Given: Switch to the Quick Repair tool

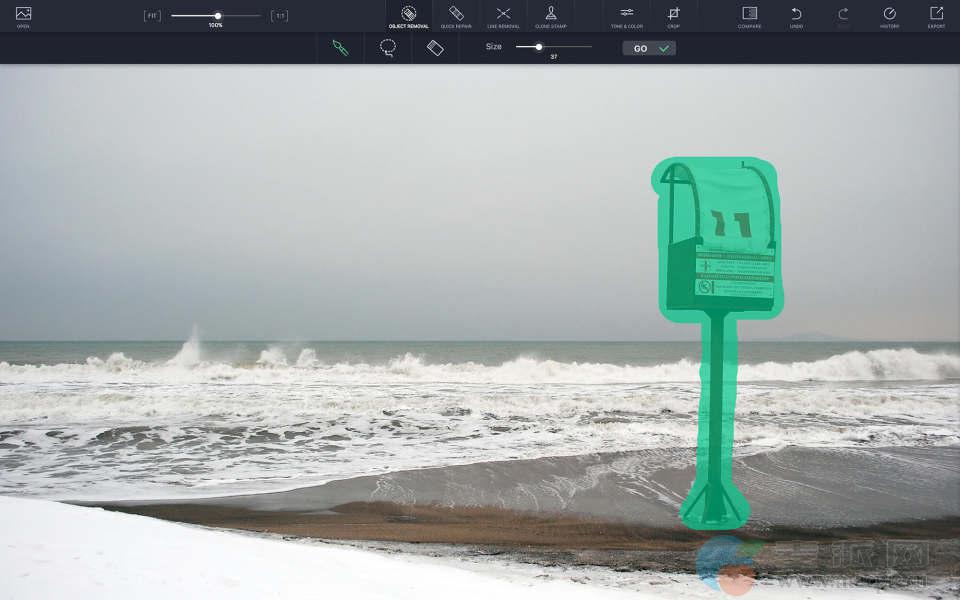Looking at the screenshot, I should (x=456, y=15).
